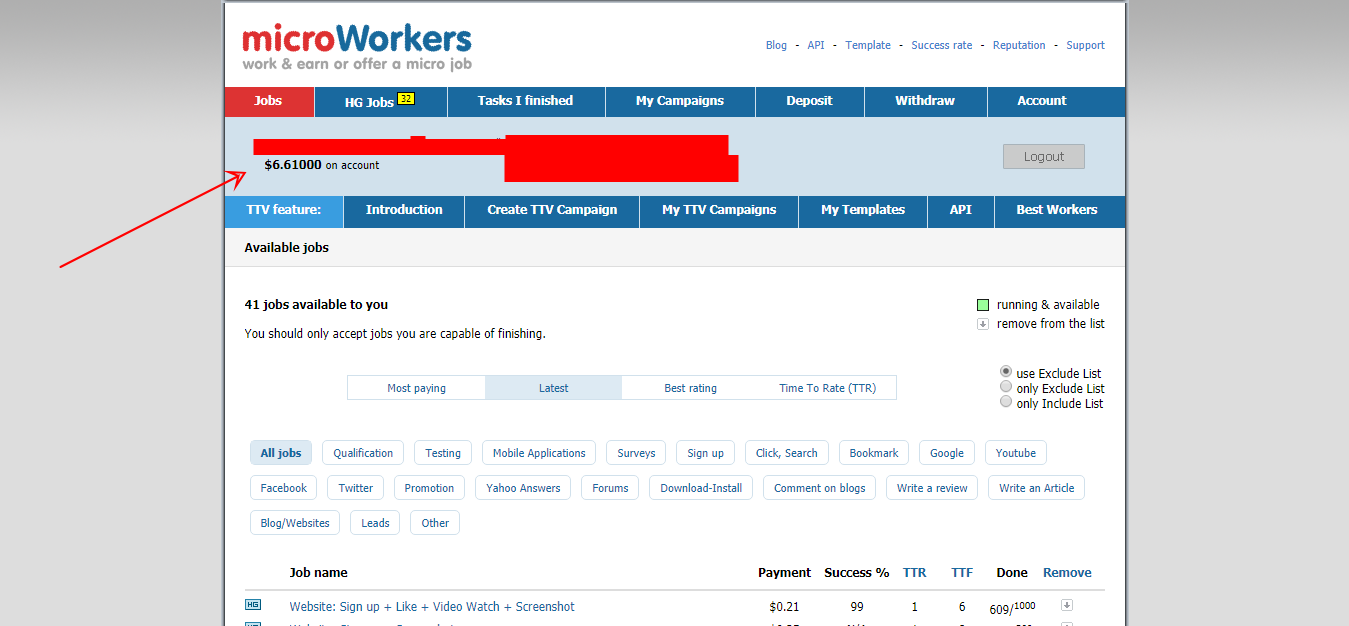
Task: Filter by Facebook category
Action: pyautogui.click(x=284, y=488)
